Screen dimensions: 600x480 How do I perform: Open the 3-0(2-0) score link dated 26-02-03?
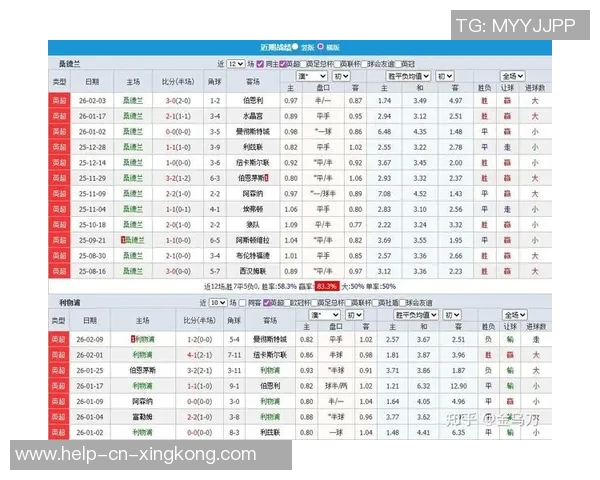pyautogui.click(x=180, y=101)
